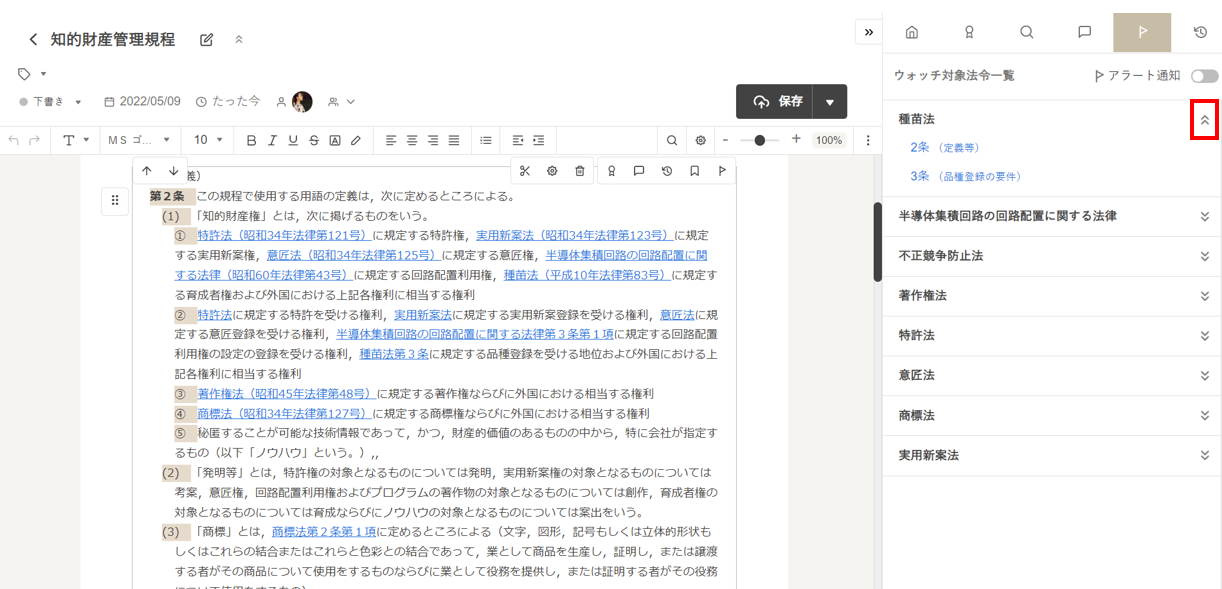Click the highlighter pen icon
This screenshot has width=1222, height=589.
tap(355, 140)
